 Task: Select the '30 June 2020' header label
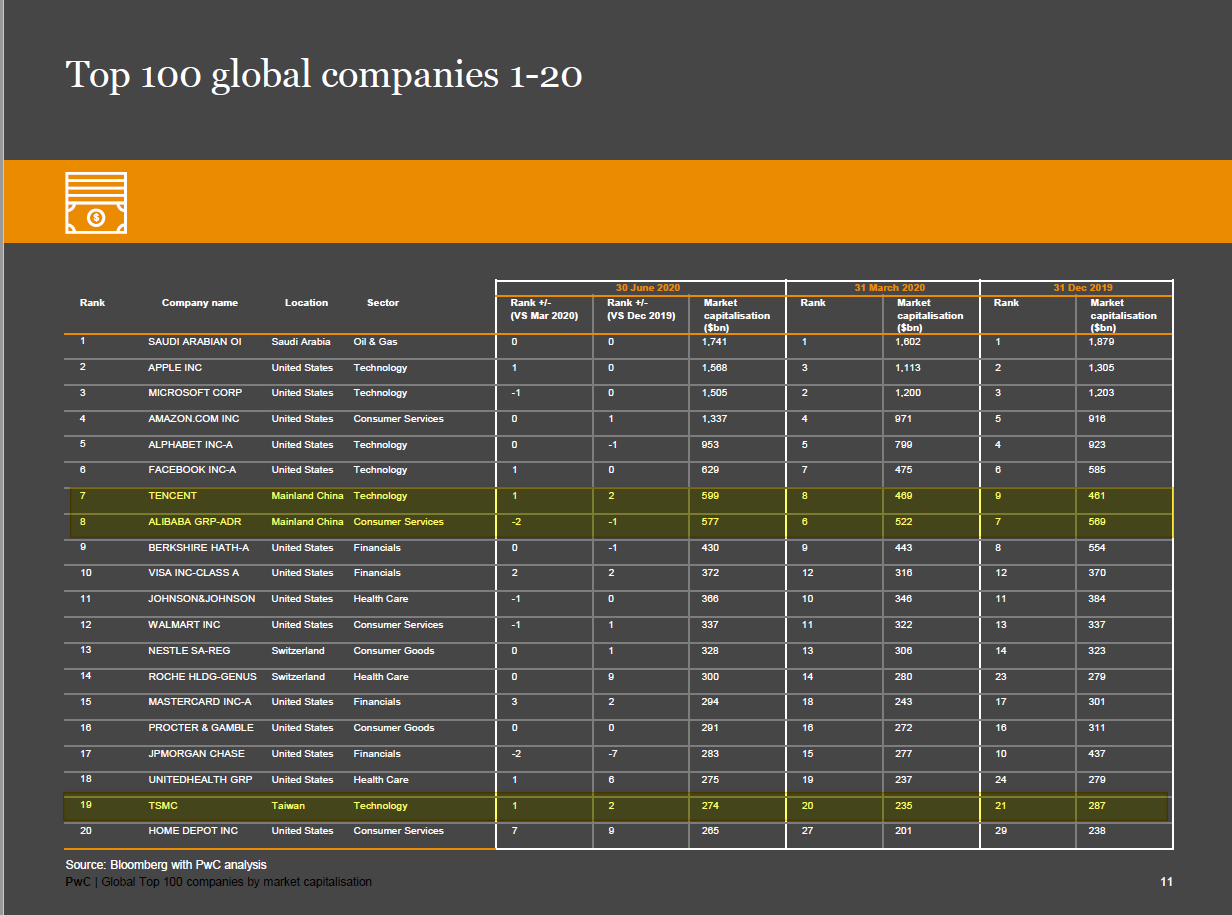[648, 288]
